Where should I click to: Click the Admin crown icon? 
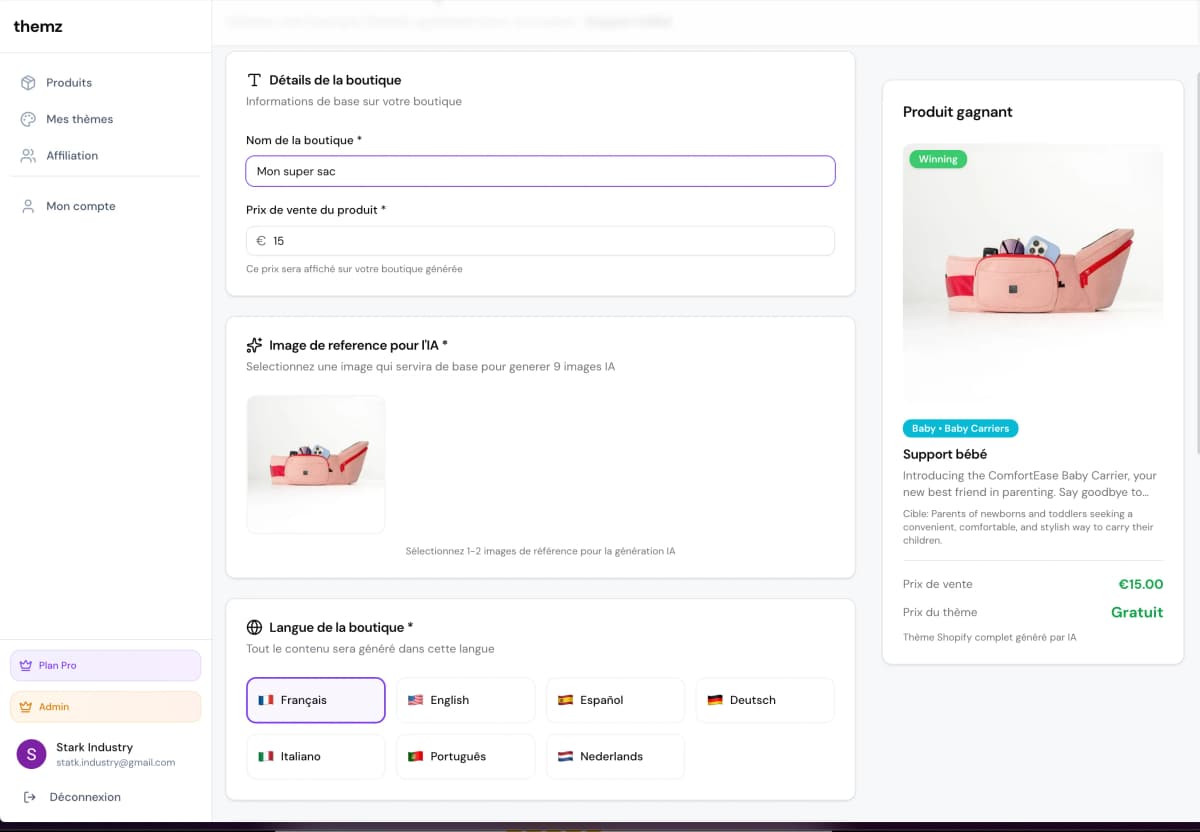(x=26, y=707)
